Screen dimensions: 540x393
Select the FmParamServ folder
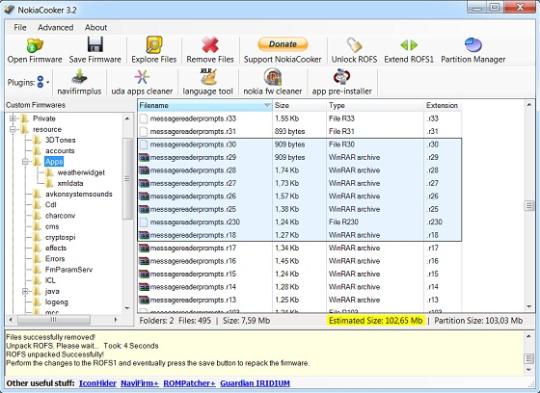69,270
